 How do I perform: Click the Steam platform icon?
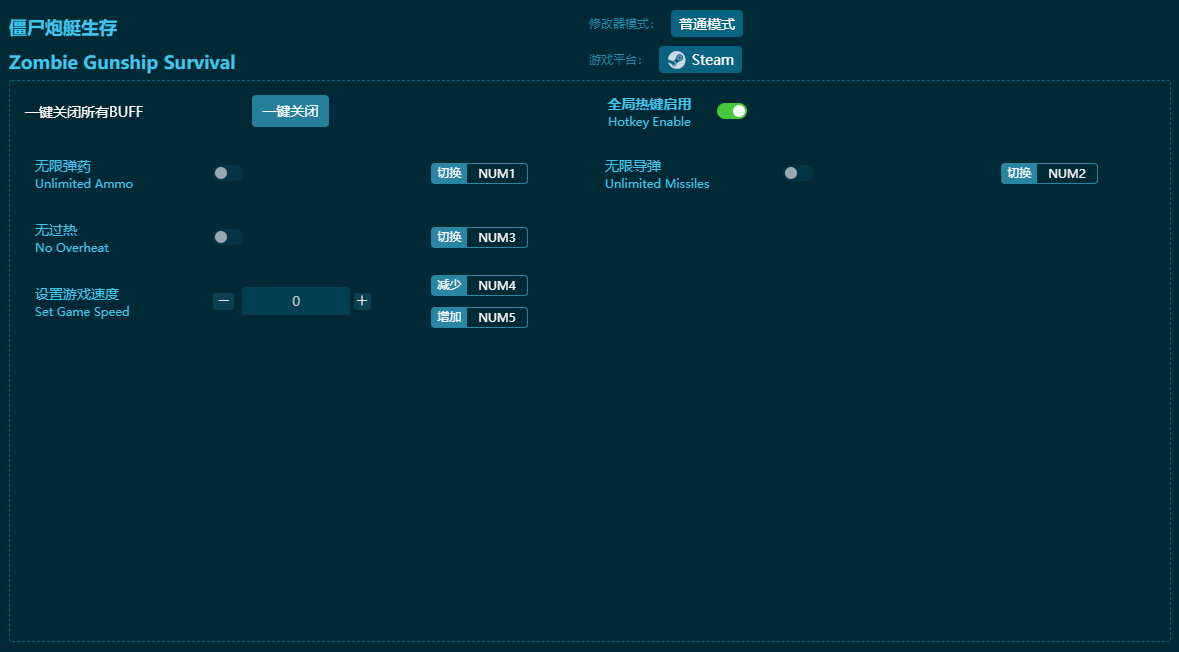tap(677, 60)
